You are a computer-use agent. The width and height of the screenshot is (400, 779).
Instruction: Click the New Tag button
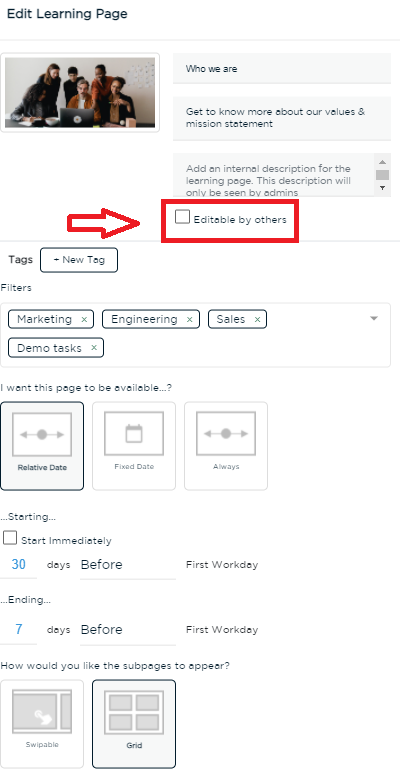(79, 260)
